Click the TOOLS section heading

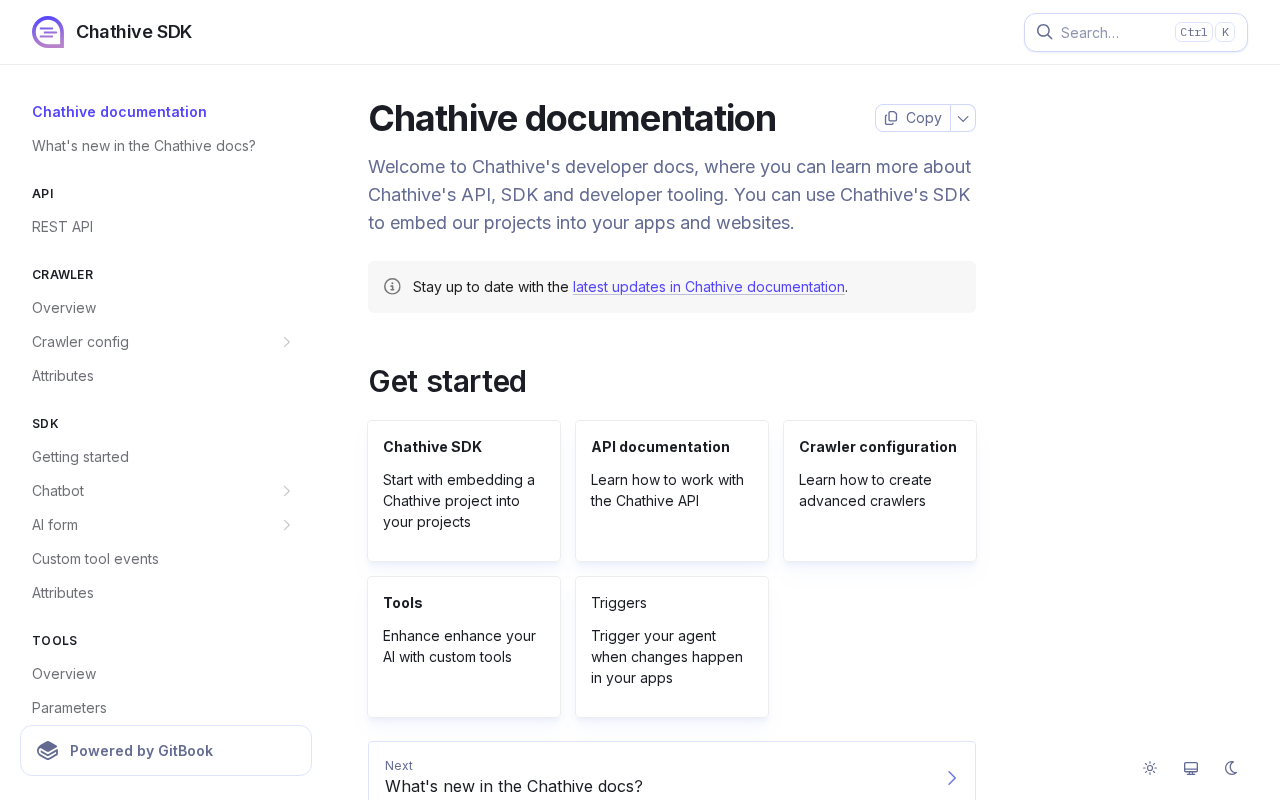(x=55, y=641)
